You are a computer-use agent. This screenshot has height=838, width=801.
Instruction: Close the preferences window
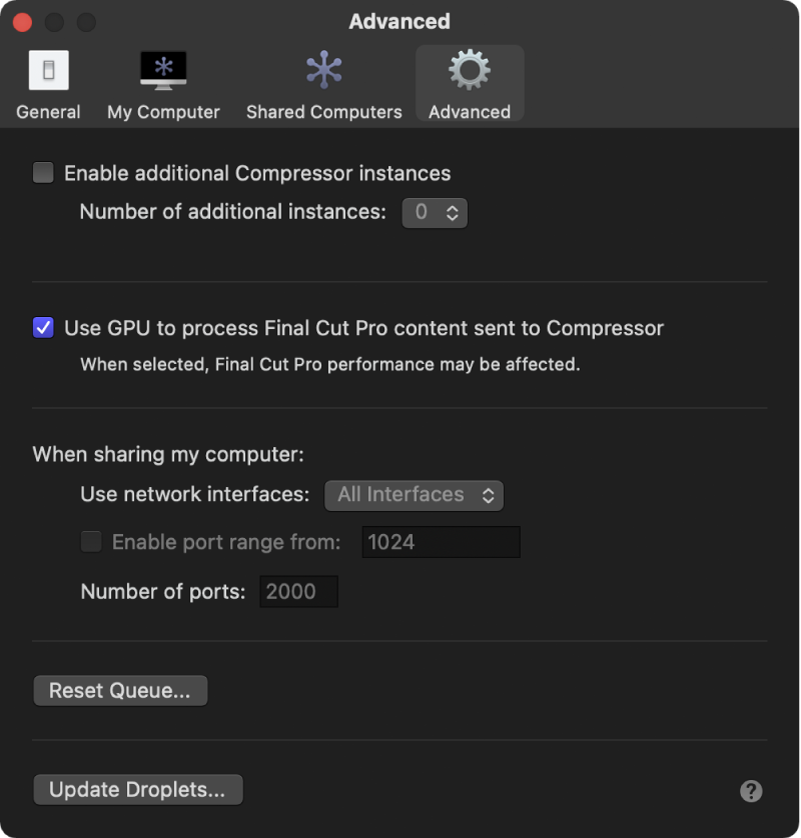[x=22, y=21]
